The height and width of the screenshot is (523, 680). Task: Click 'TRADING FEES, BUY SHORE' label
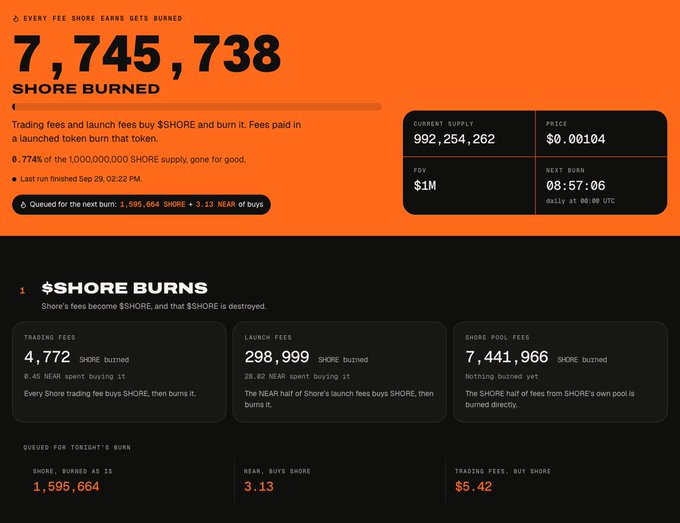point(503,471)
